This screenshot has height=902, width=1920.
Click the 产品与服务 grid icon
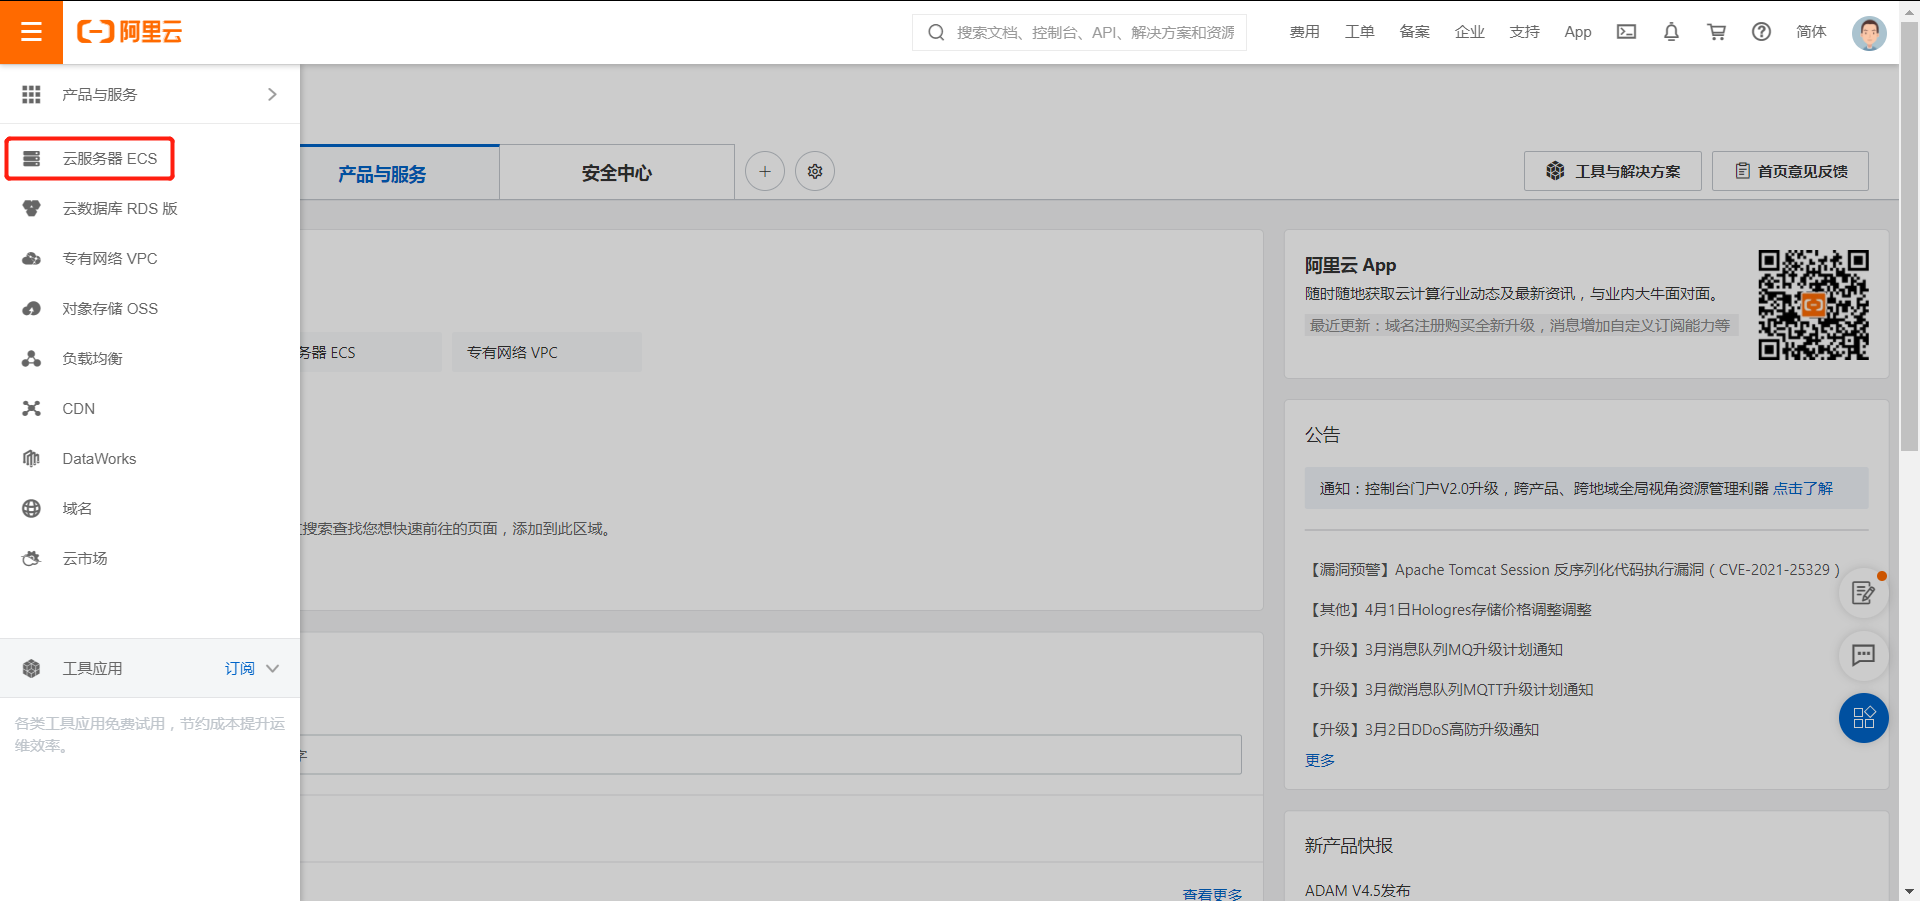[x=32, y=94]
